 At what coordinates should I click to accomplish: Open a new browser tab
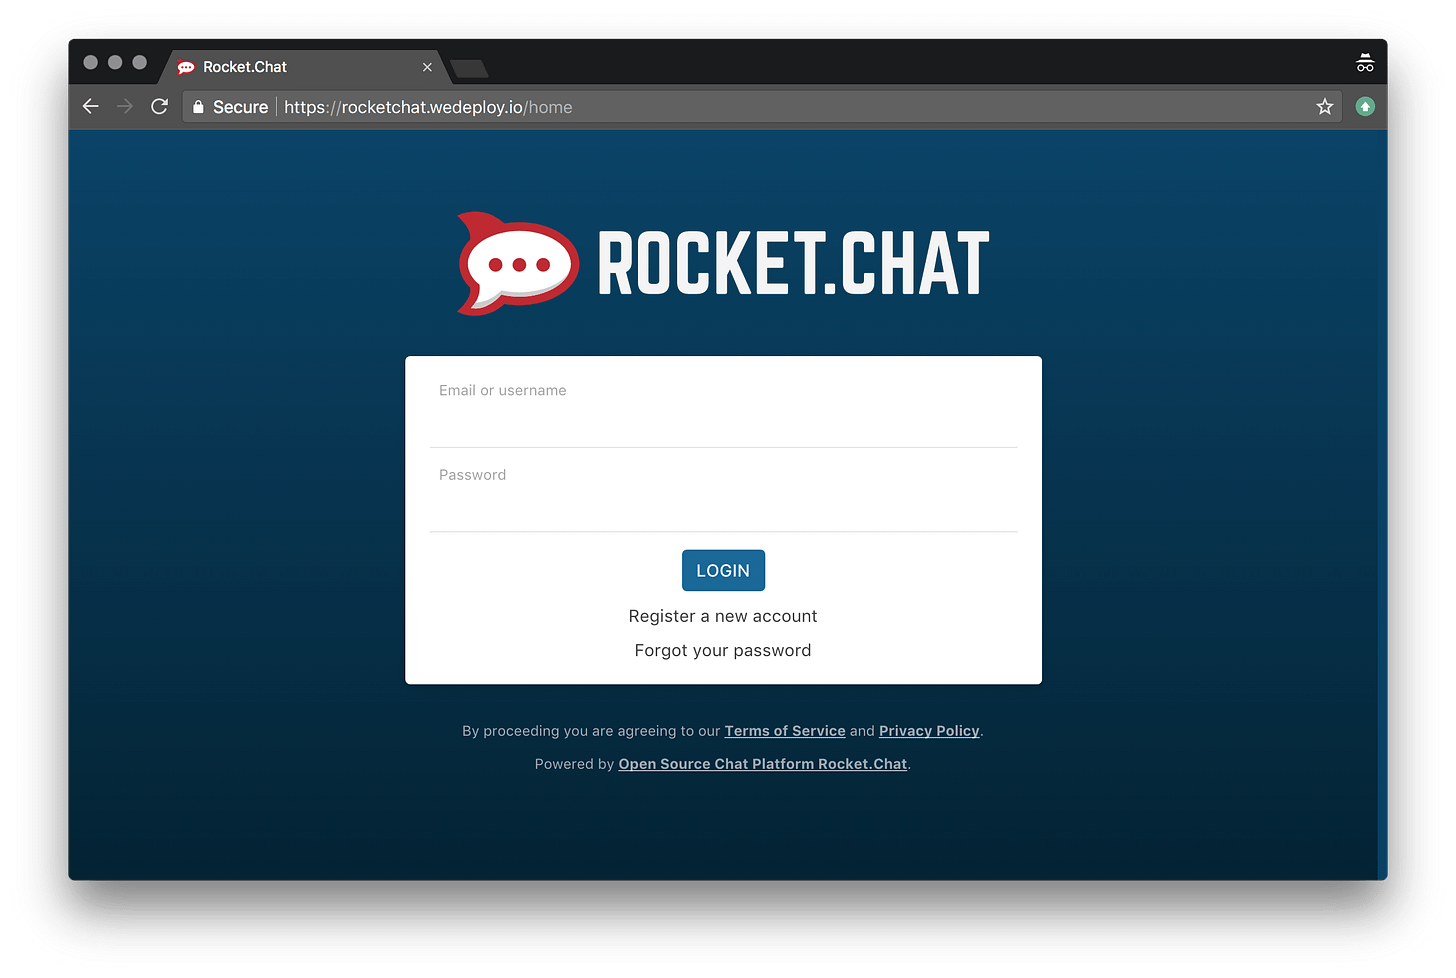[x=469, y=68]
